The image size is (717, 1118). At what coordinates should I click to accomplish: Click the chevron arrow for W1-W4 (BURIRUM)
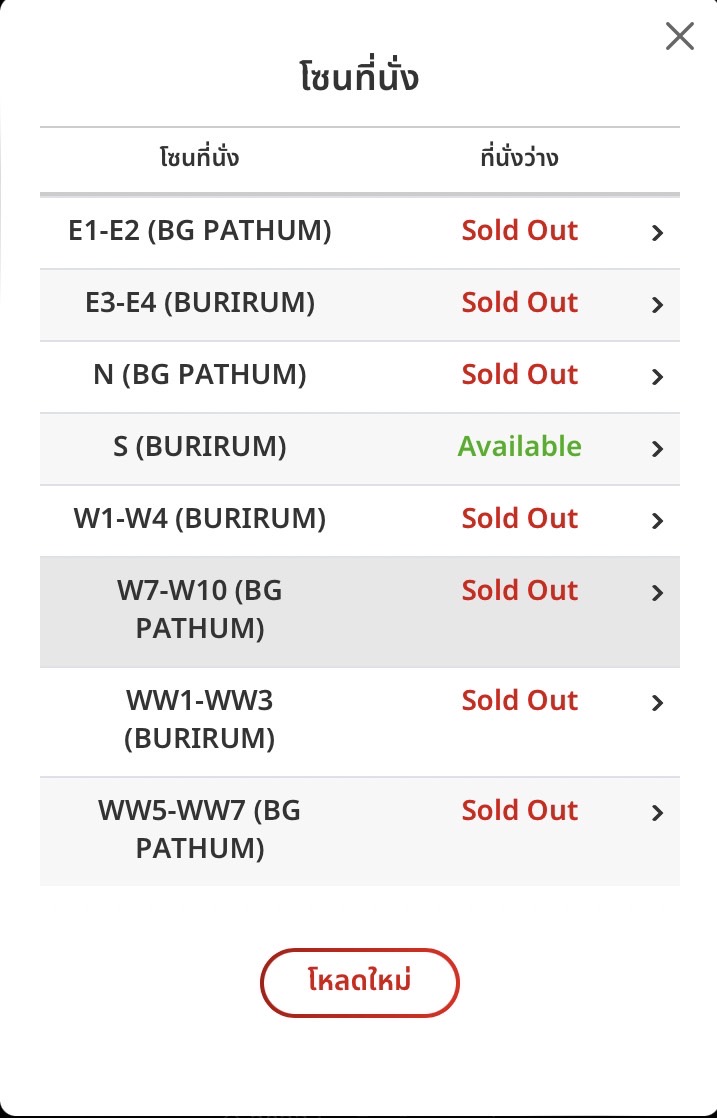[657, 521]
